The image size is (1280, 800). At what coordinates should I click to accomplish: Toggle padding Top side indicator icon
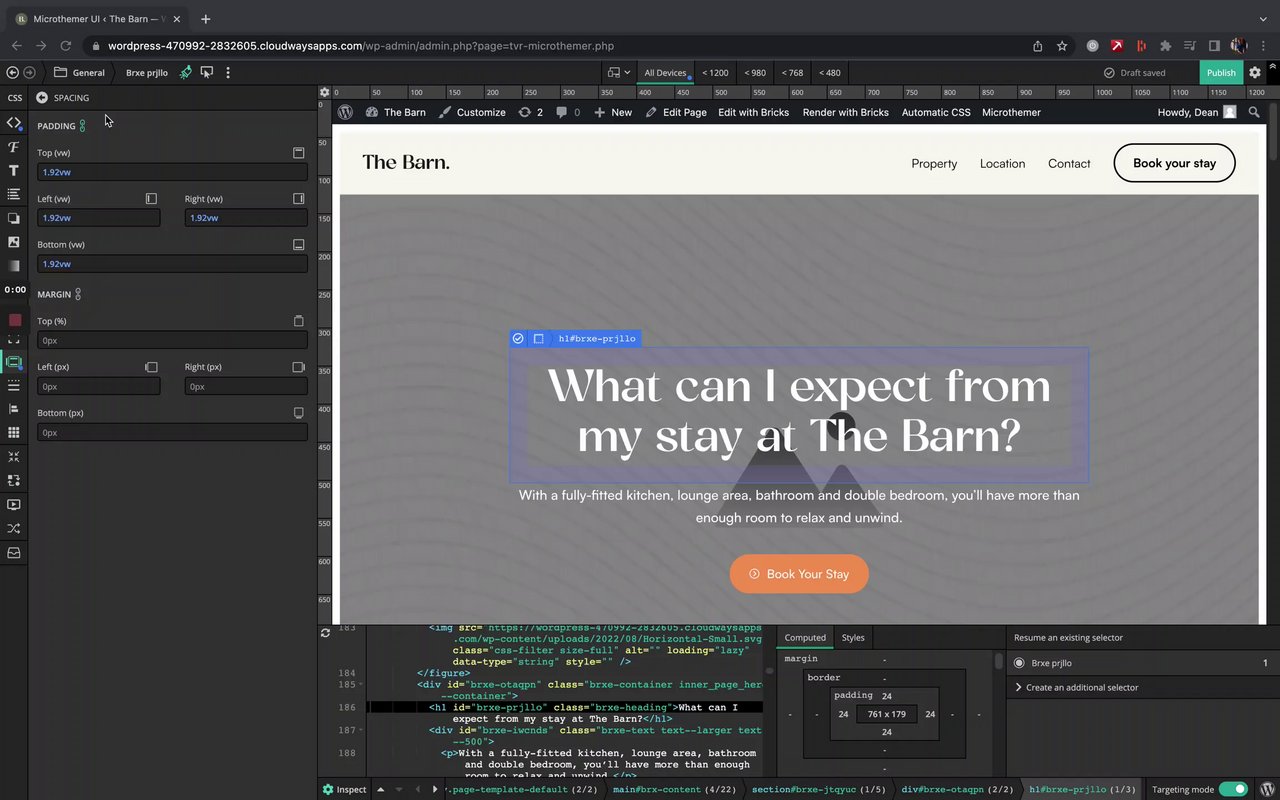[x=298, y=153]
